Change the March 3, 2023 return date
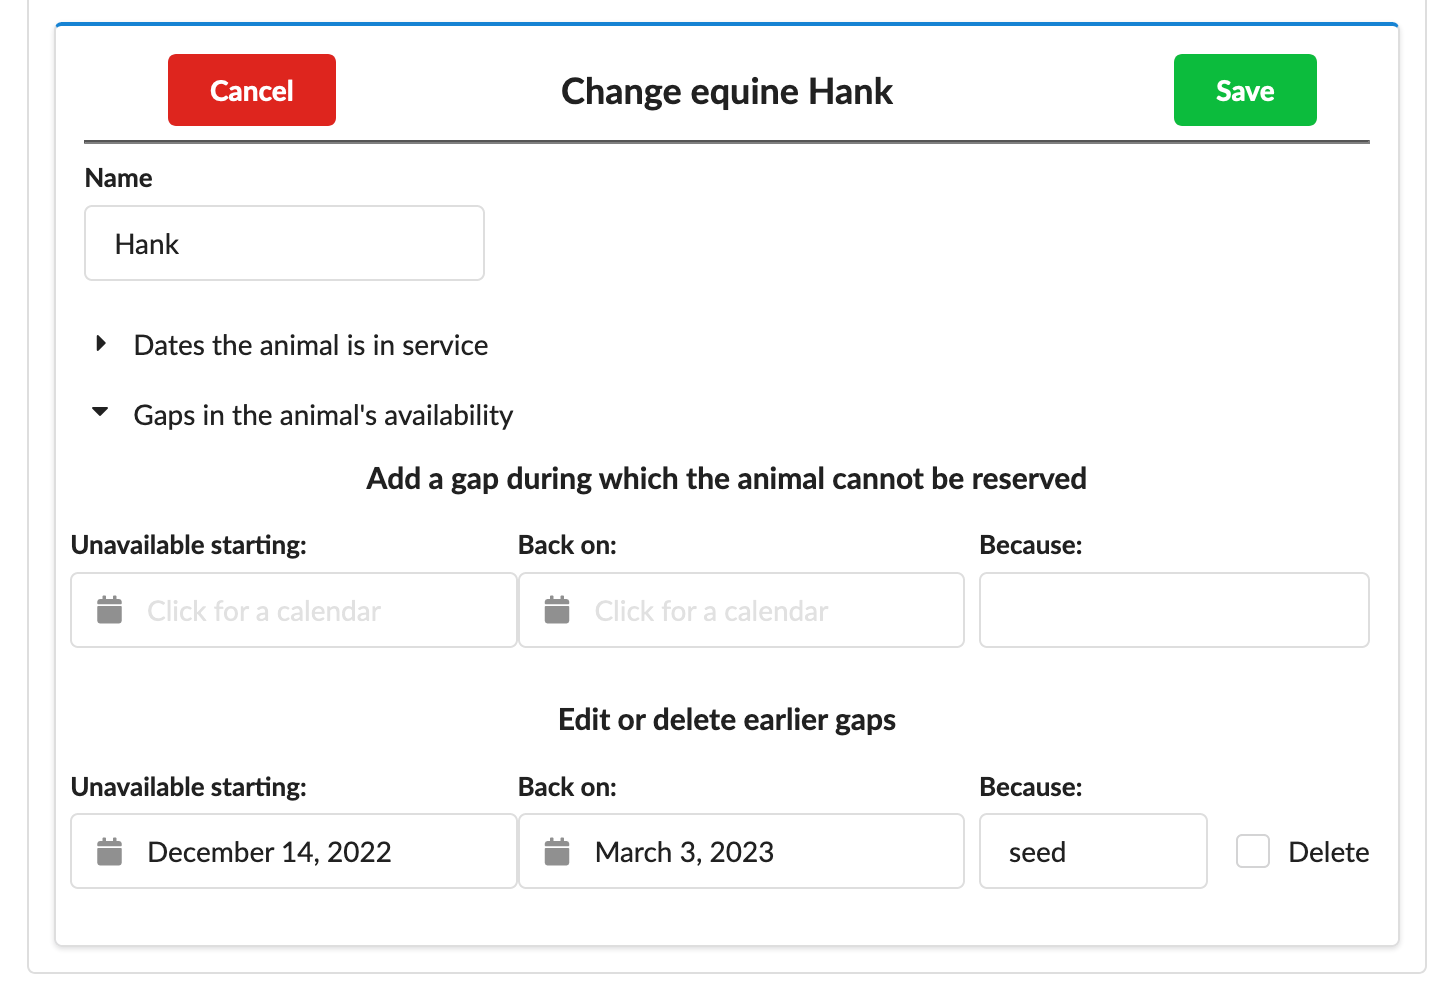The width and height of the screenshot is (1440, 988). click(x=741, y=851)
